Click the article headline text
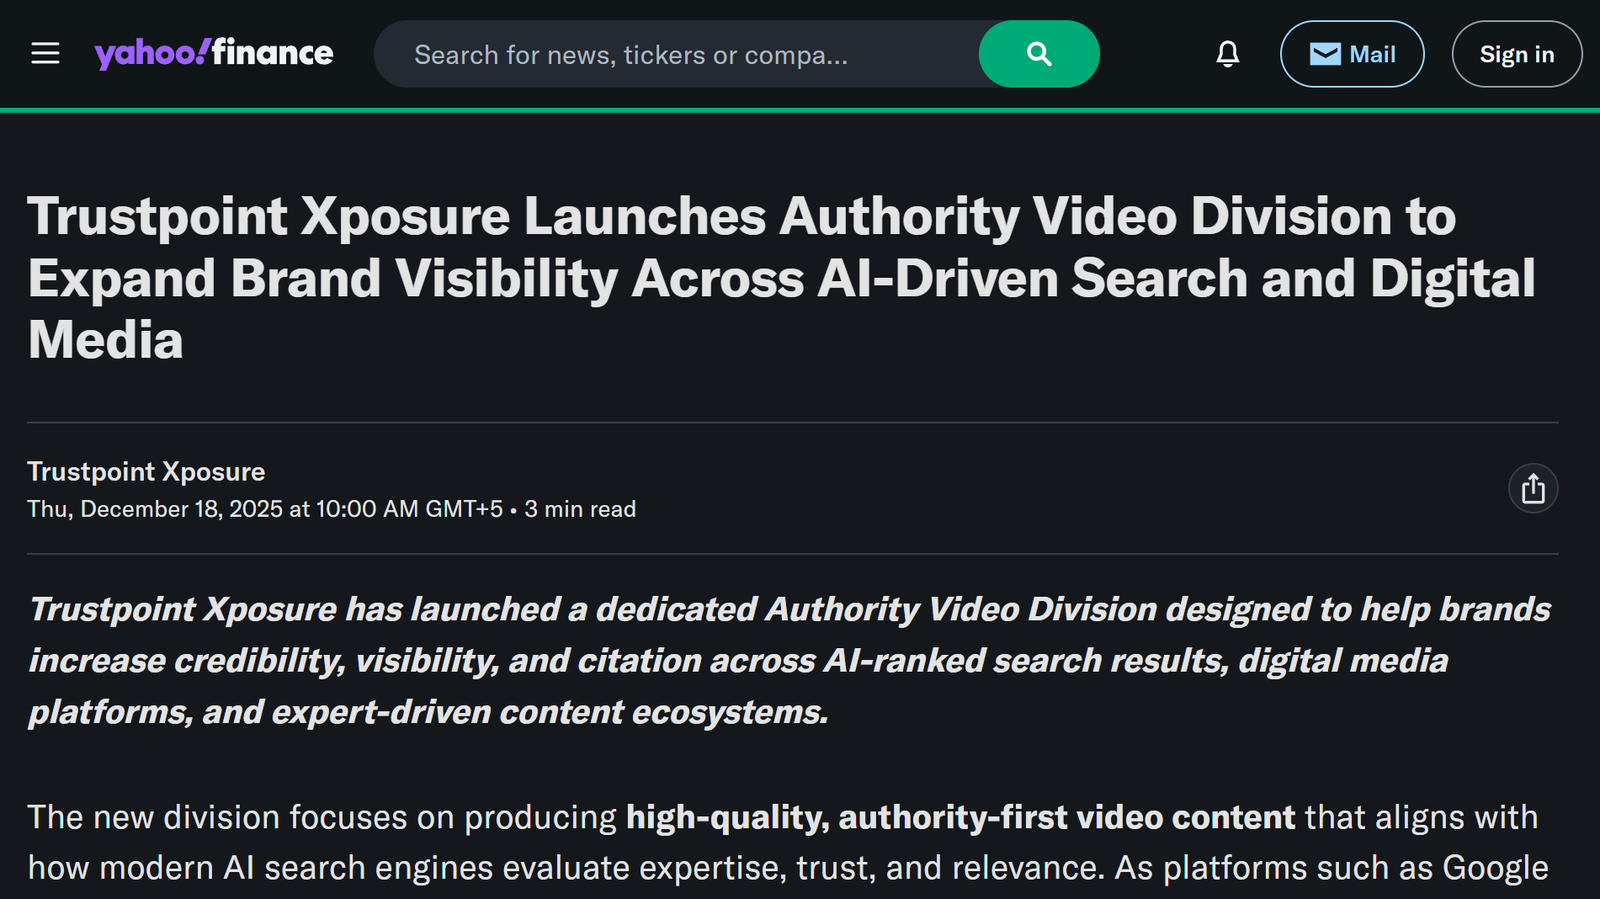This screenshot has width=1600, height=899. [782, 278]
